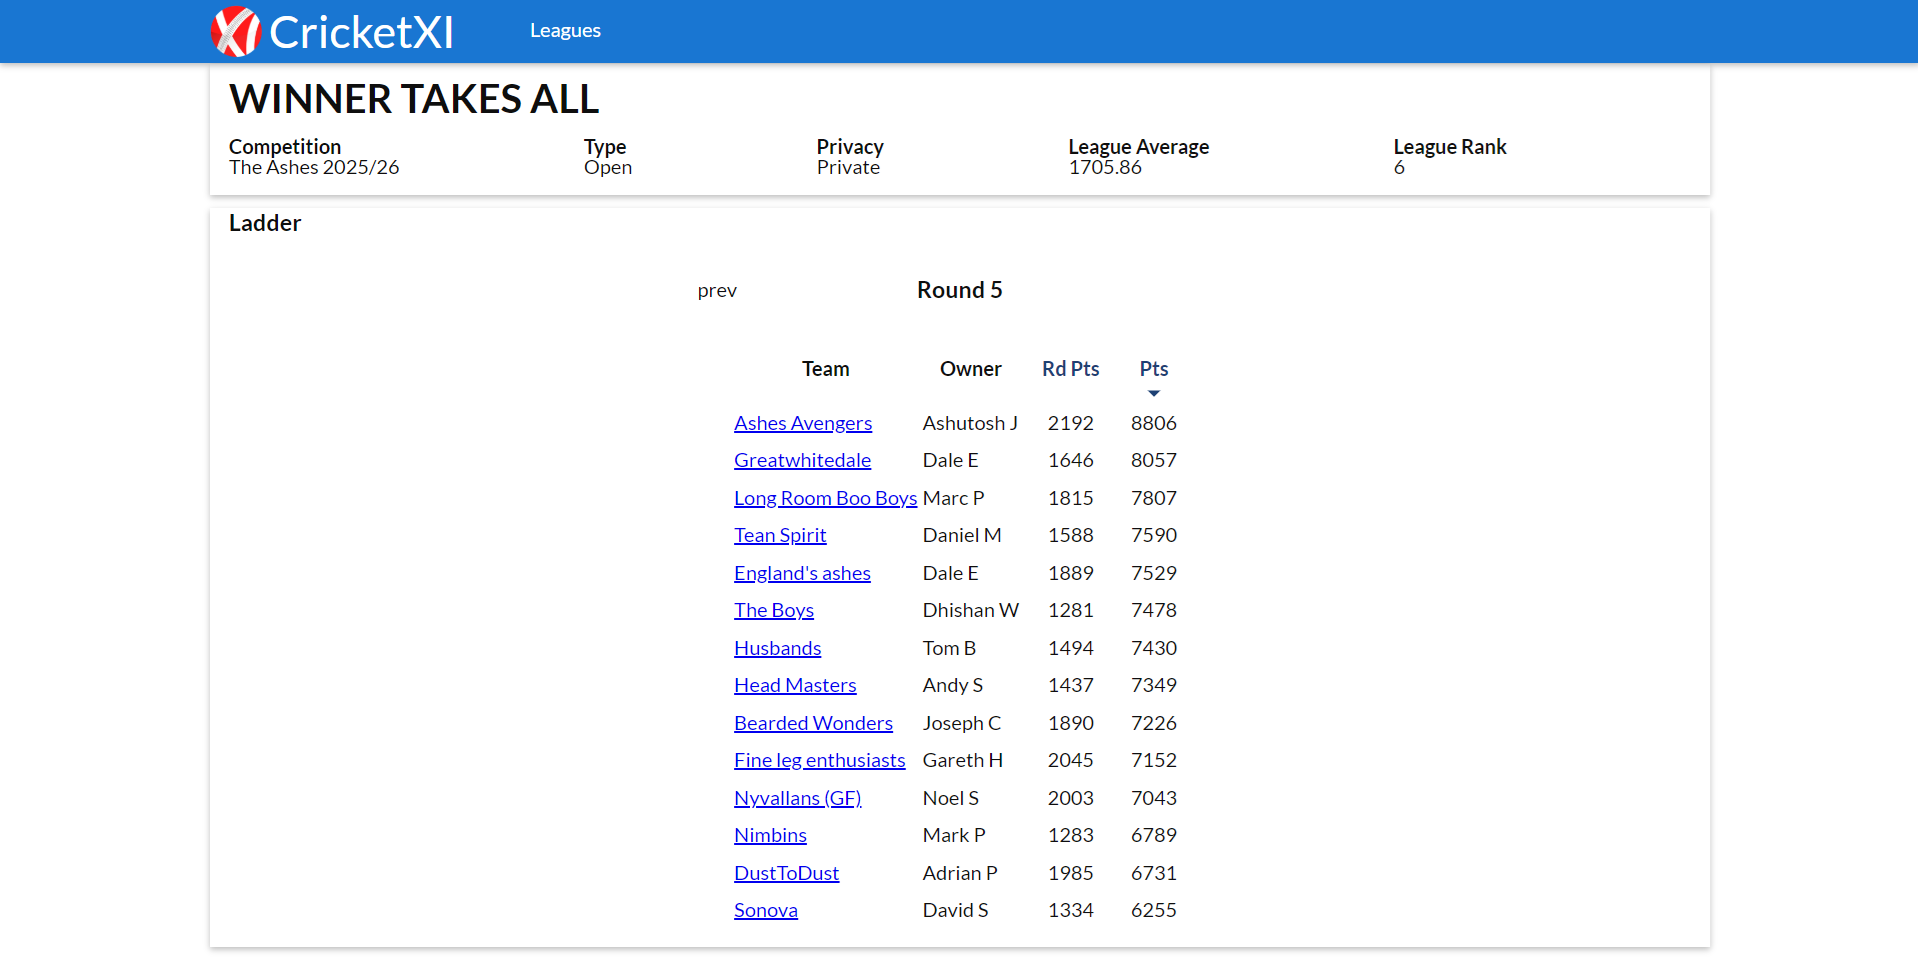Visit The Boys team page
The width and height of the screenshot is (1918, 974).
[773, 610]
